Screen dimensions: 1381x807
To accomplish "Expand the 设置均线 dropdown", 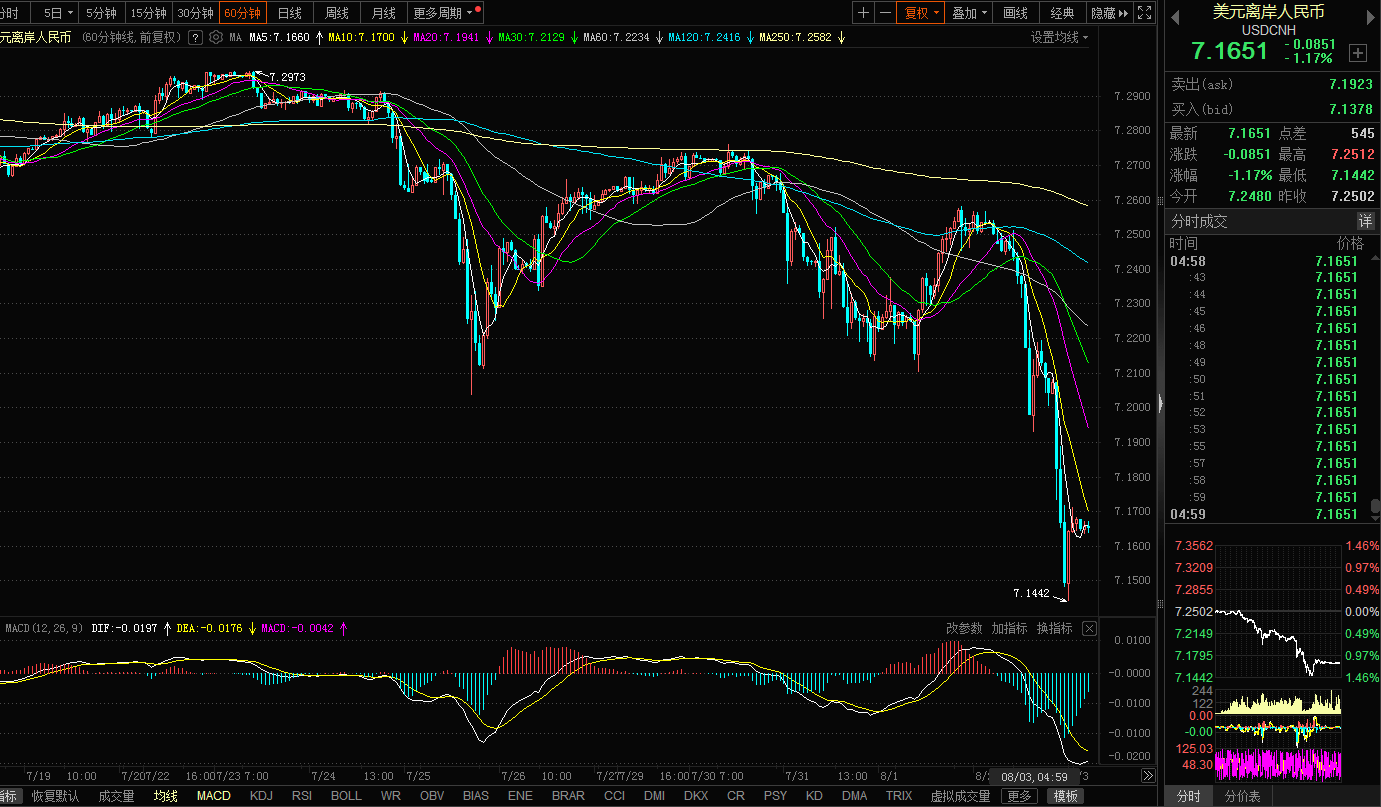I will pyautogui.click(x=1060, y=37).
